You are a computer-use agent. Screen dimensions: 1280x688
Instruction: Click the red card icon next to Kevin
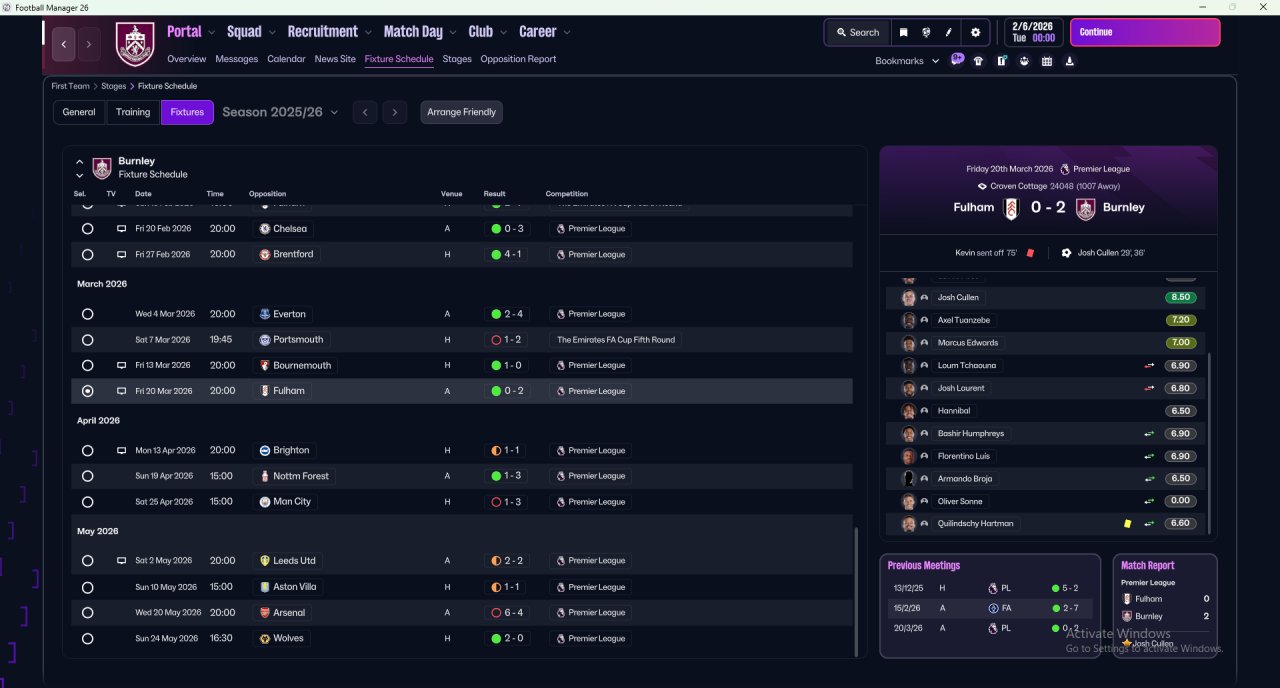coord(1030,253)
